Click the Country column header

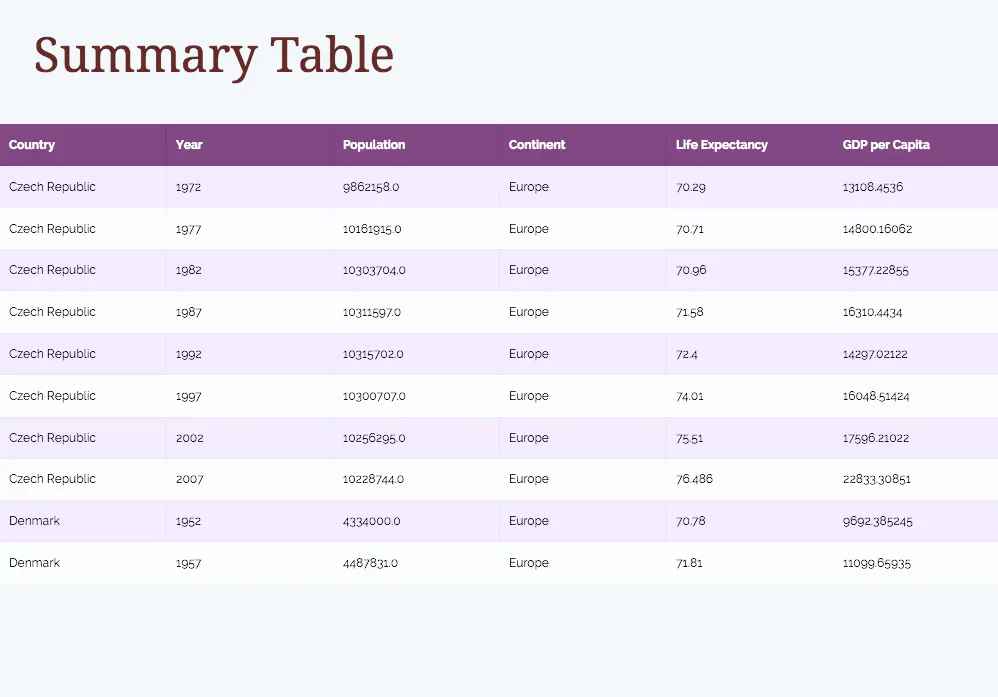click(32, 145)
